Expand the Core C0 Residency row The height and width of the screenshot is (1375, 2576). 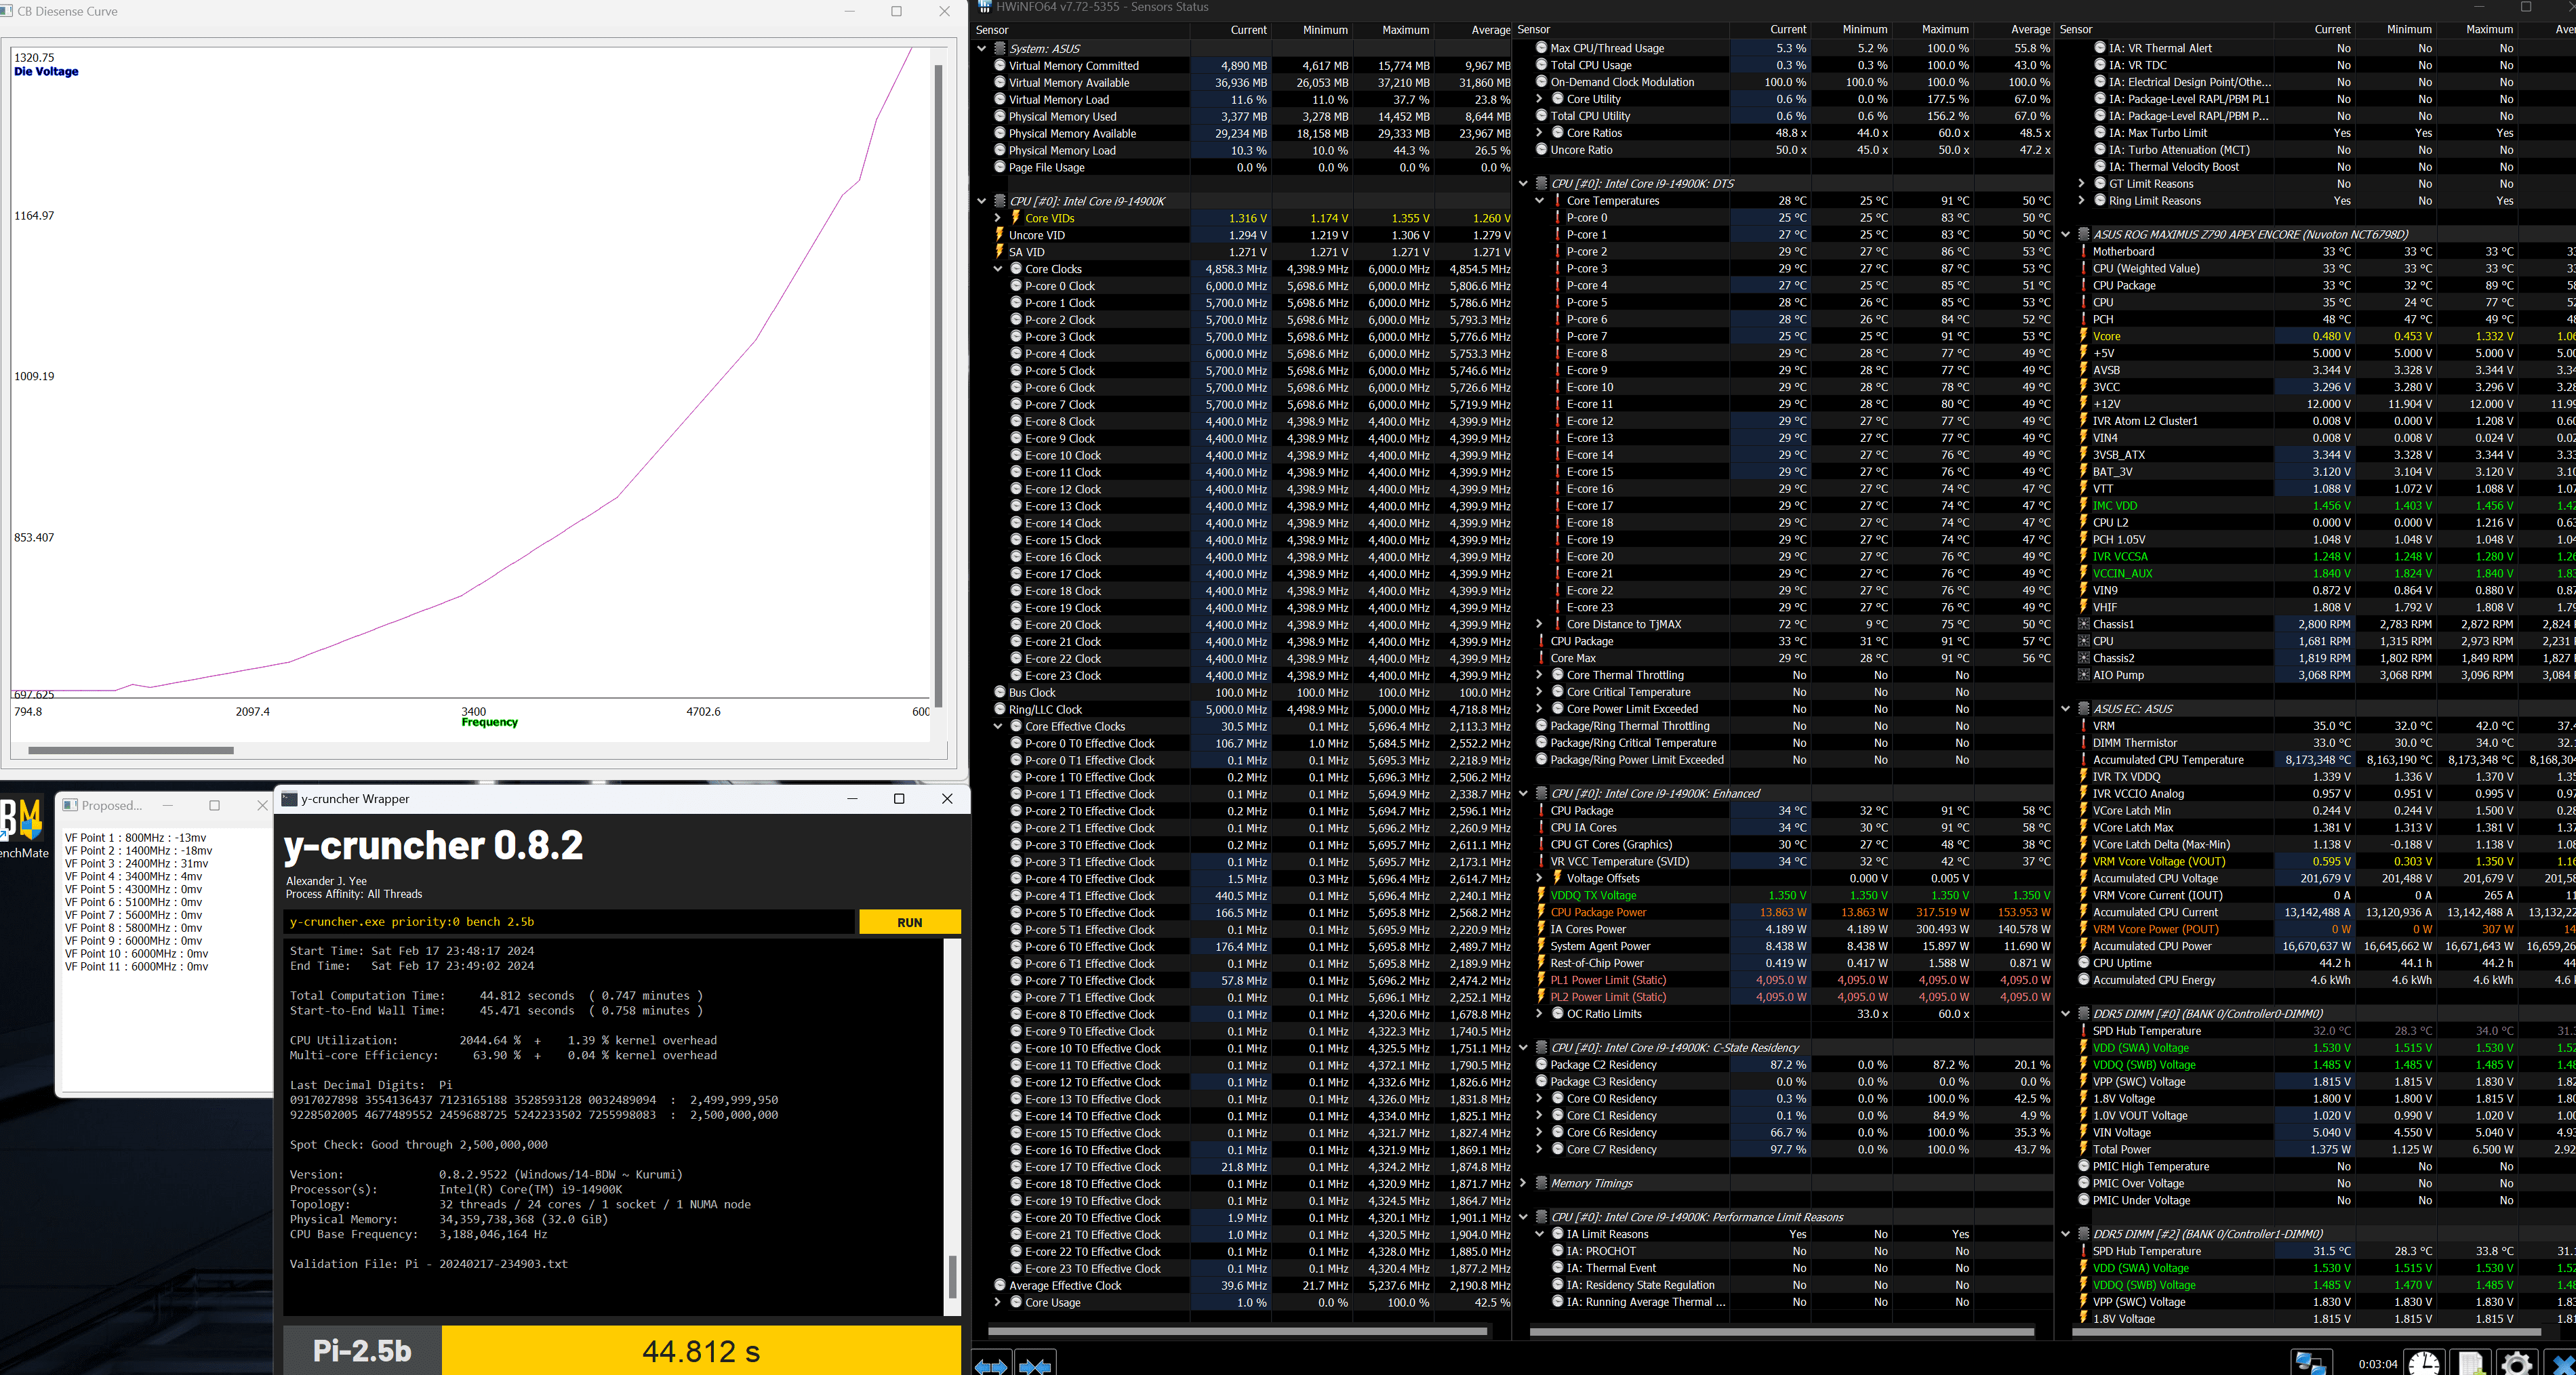coord(1540,1099)
